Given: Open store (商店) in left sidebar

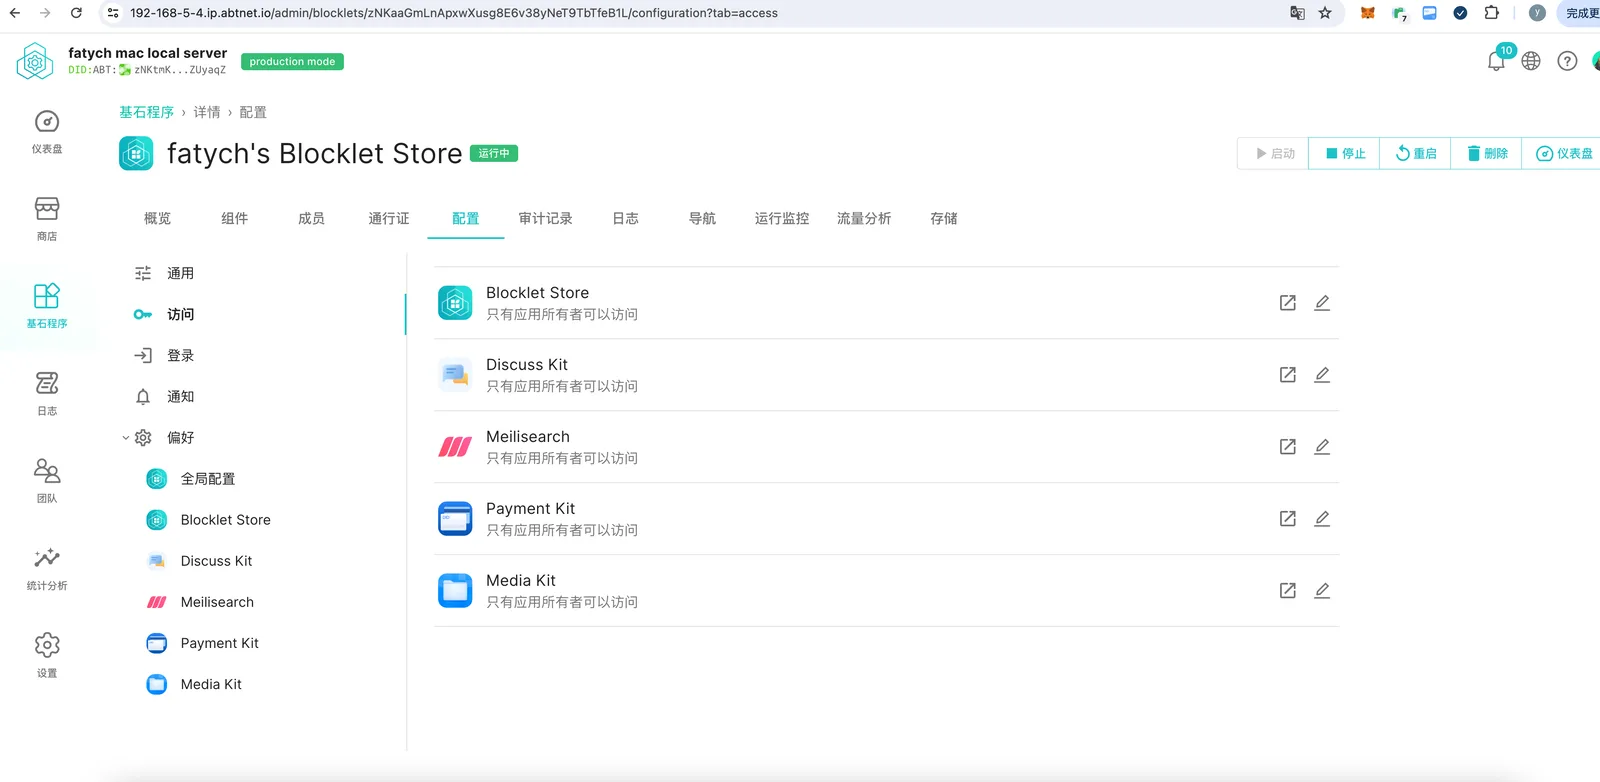Looking at the screenshot, I should coord(47,219).
